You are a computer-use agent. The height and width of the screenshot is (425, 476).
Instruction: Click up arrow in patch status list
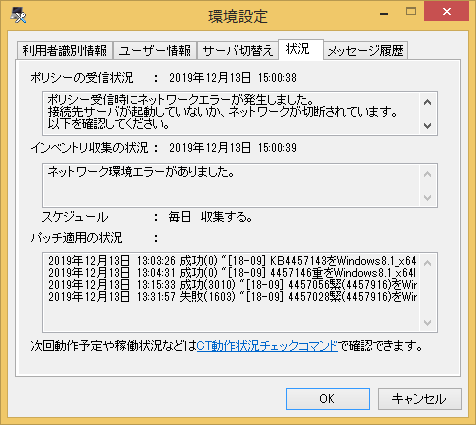point(428,263)
